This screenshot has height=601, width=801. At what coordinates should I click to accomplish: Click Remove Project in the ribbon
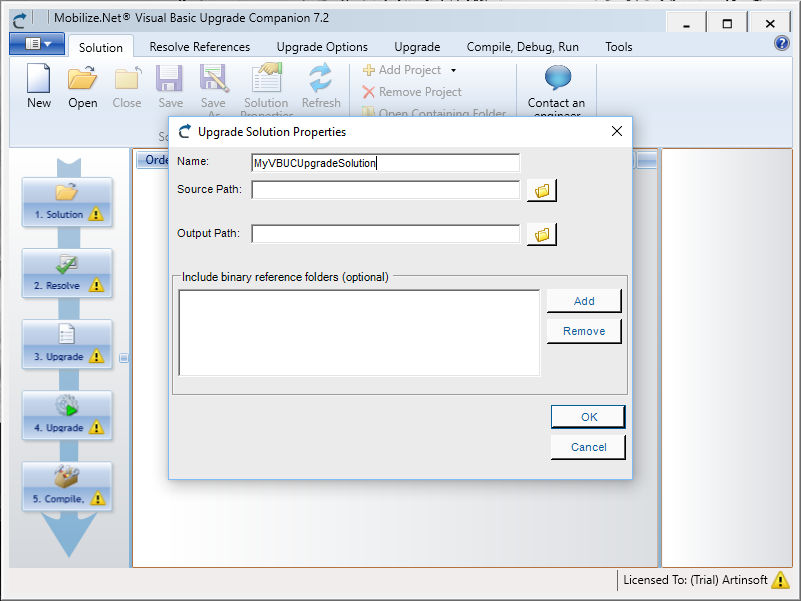(412, 92)
